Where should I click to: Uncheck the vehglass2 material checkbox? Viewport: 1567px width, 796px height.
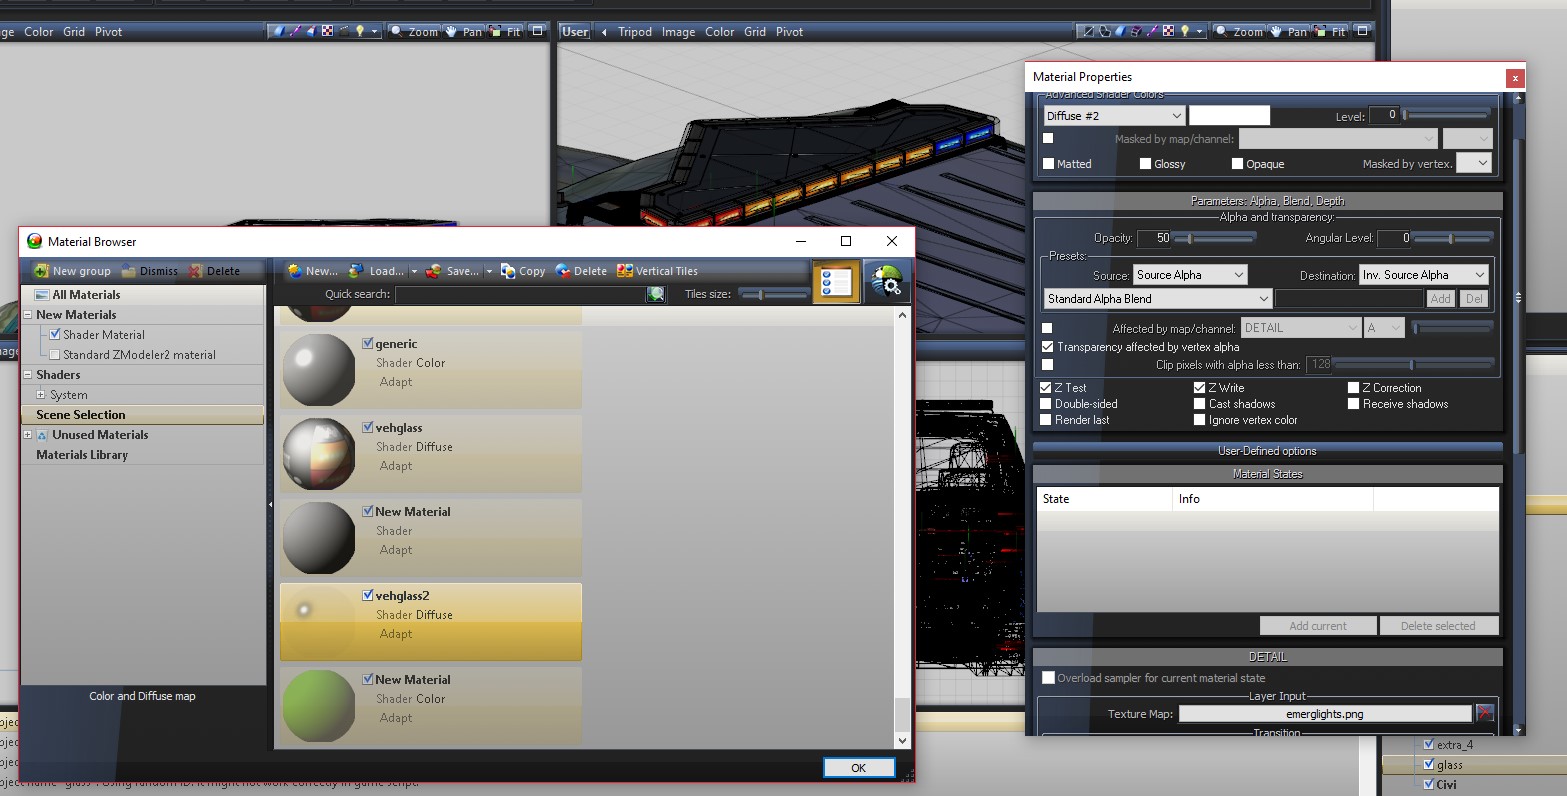pyautogui.click(x=368, y=595)
